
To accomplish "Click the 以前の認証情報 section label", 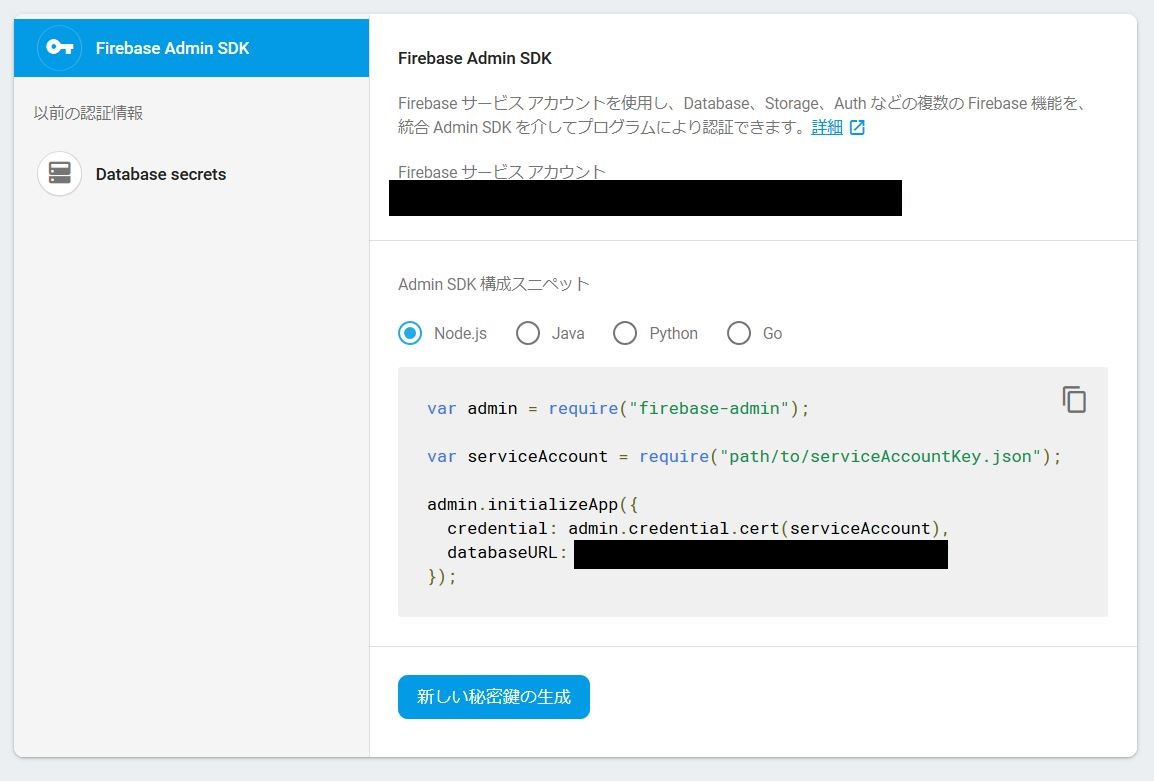I will point(88,113).
